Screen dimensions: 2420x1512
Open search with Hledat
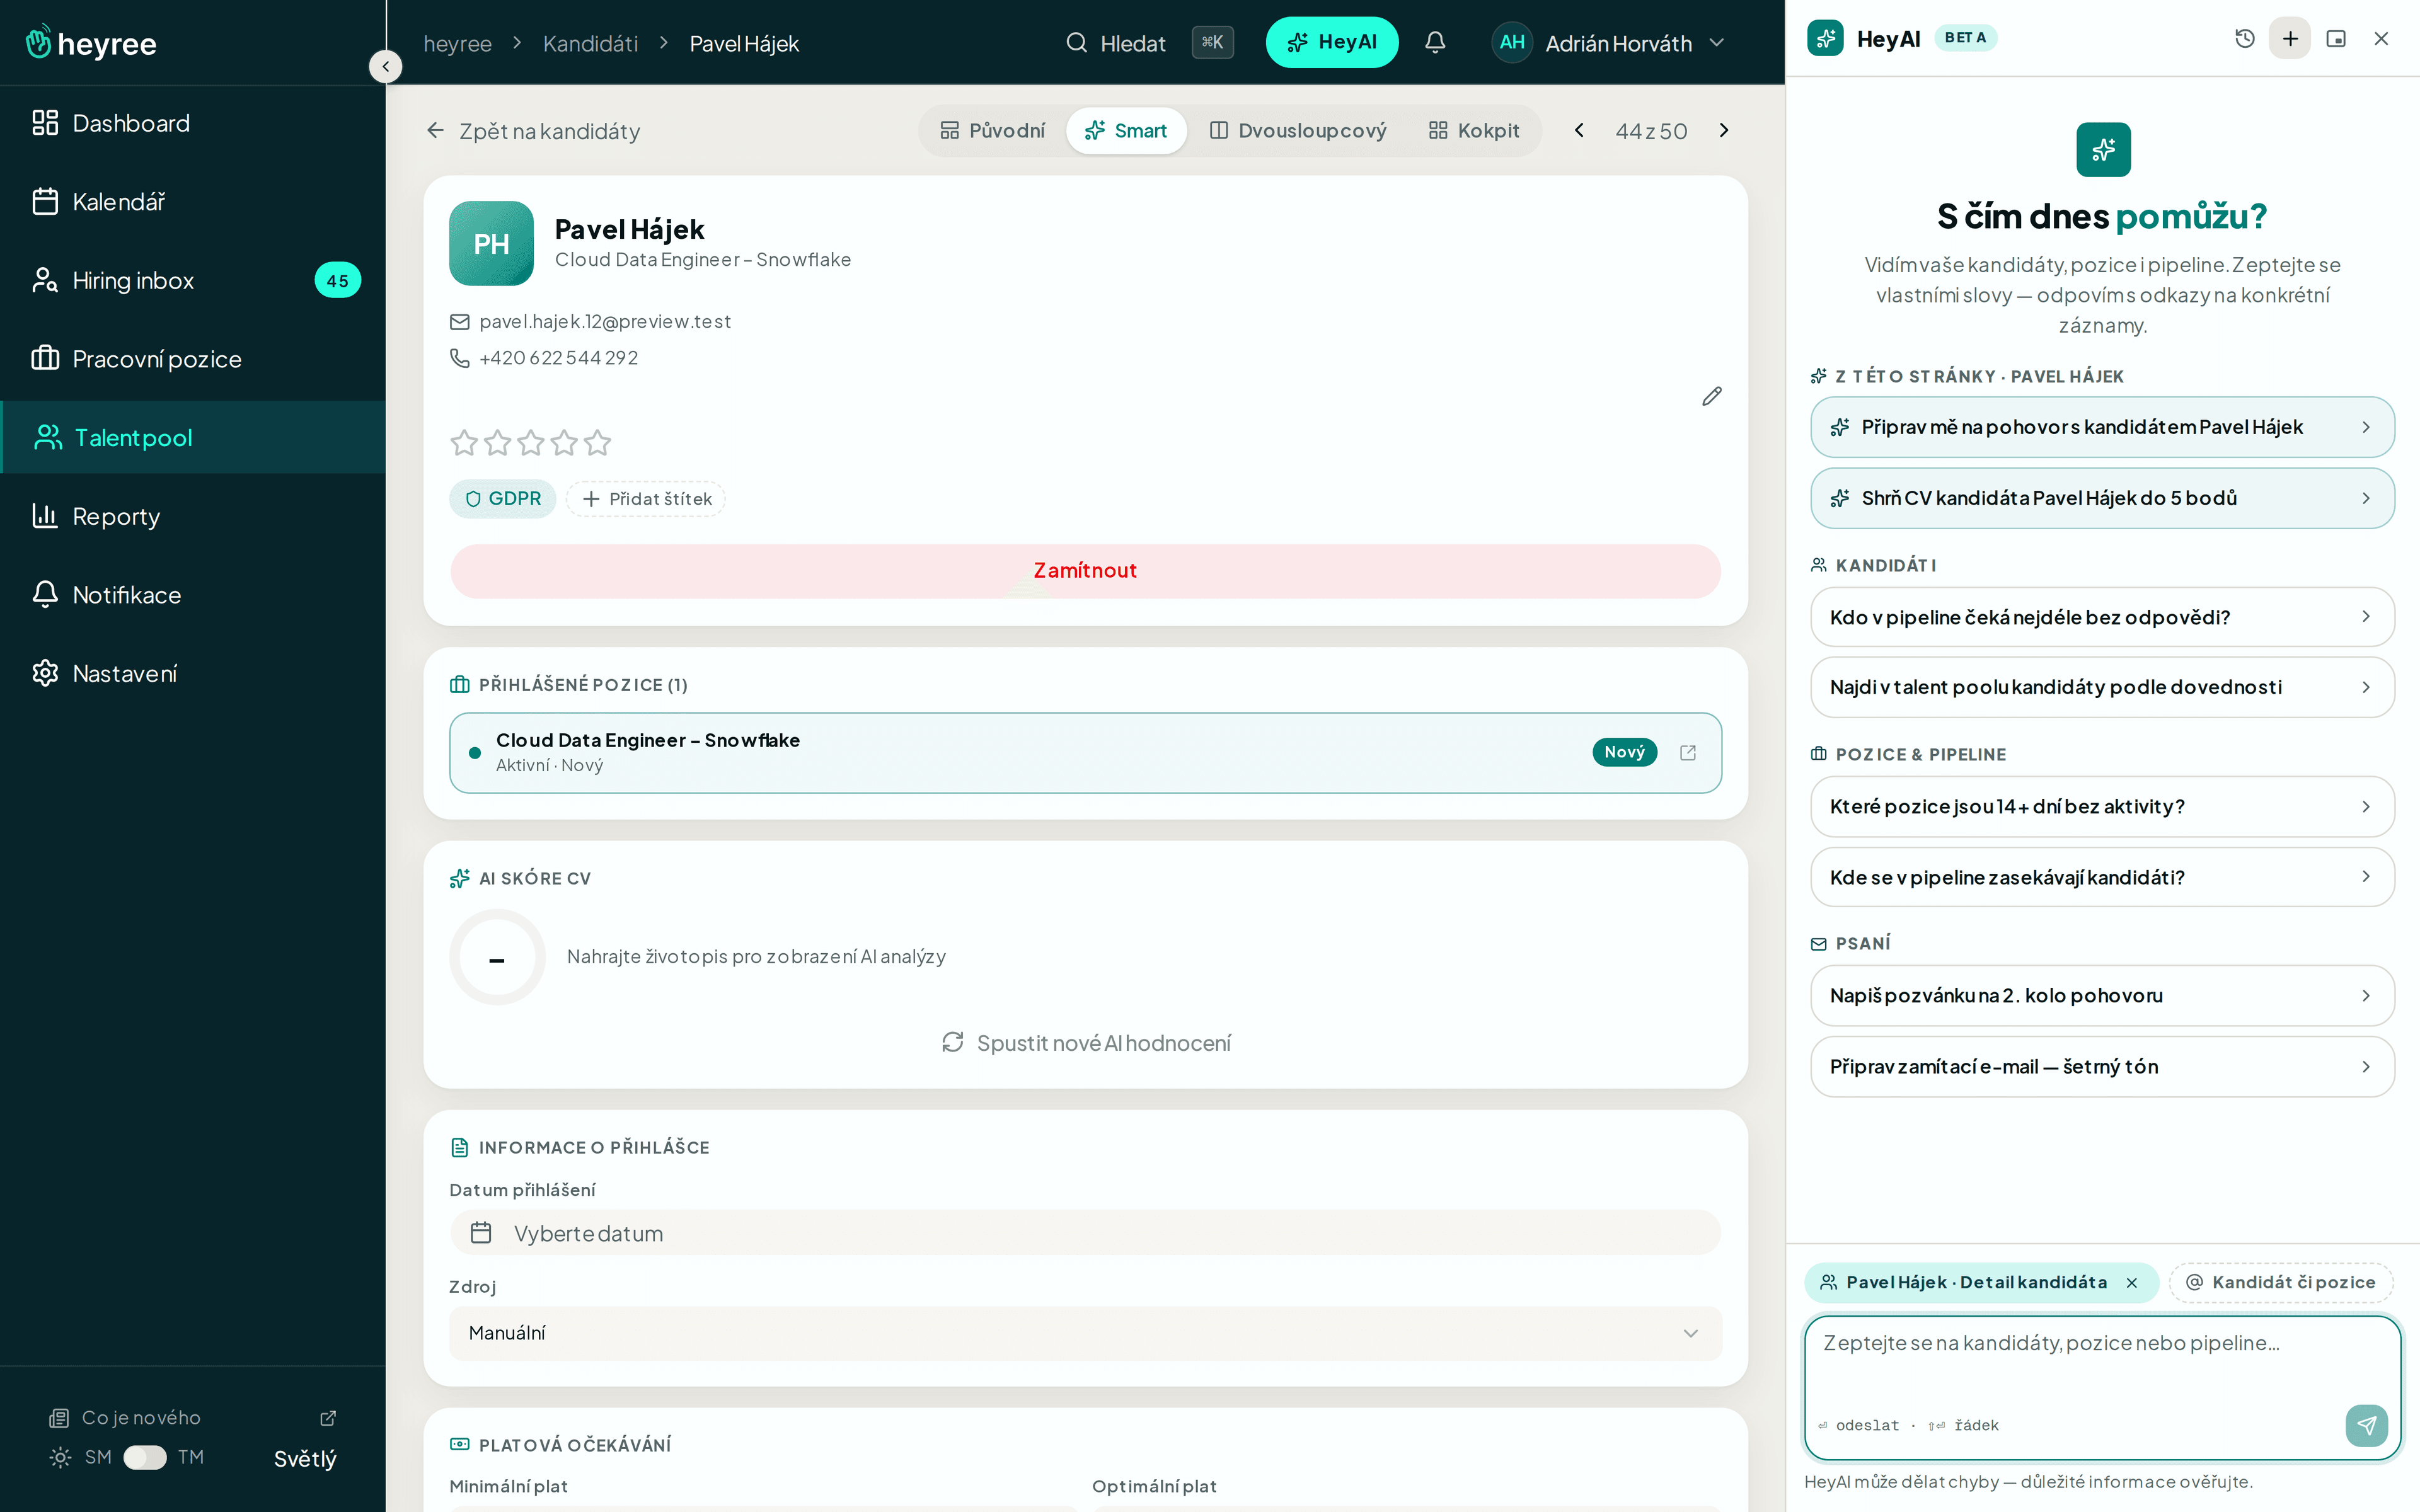pos(1116,43)
